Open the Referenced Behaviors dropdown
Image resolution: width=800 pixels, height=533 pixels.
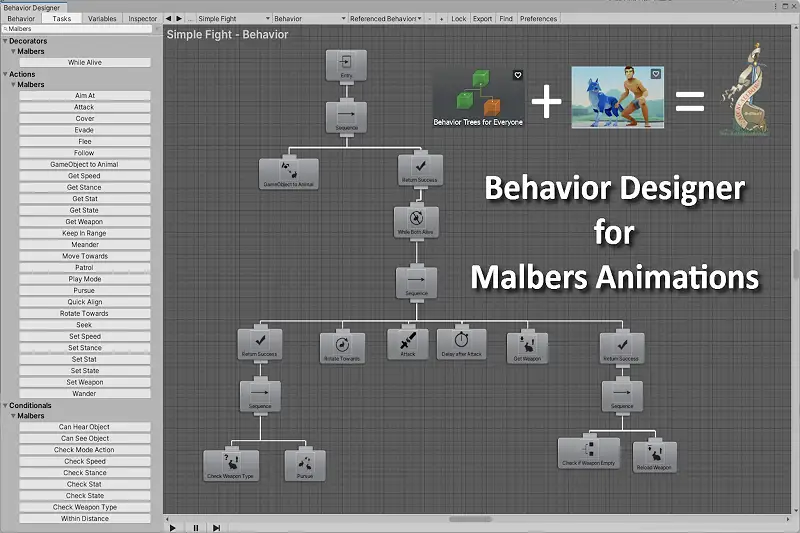point(385,18)
